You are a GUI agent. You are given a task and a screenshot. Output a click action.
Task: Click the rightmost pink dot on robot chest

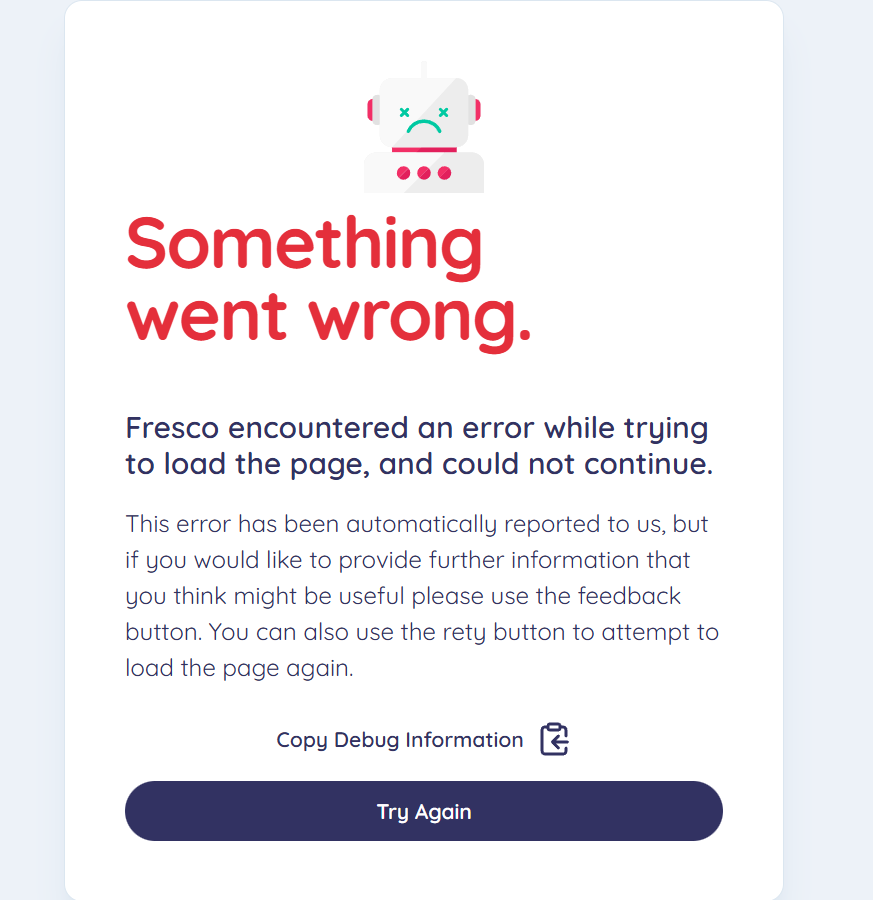(x=444, y=173)
